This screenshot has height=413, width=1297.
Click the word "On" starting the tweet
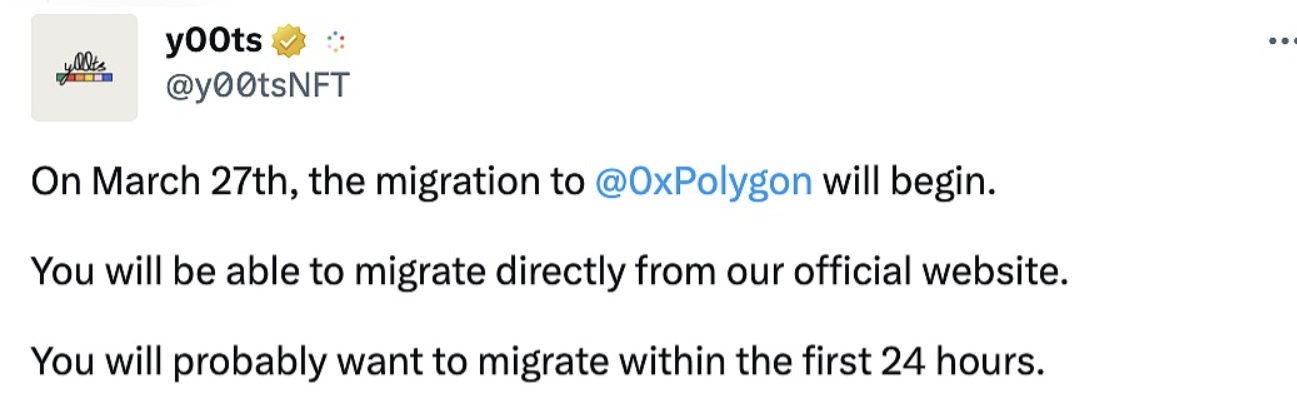coord(52,184)
